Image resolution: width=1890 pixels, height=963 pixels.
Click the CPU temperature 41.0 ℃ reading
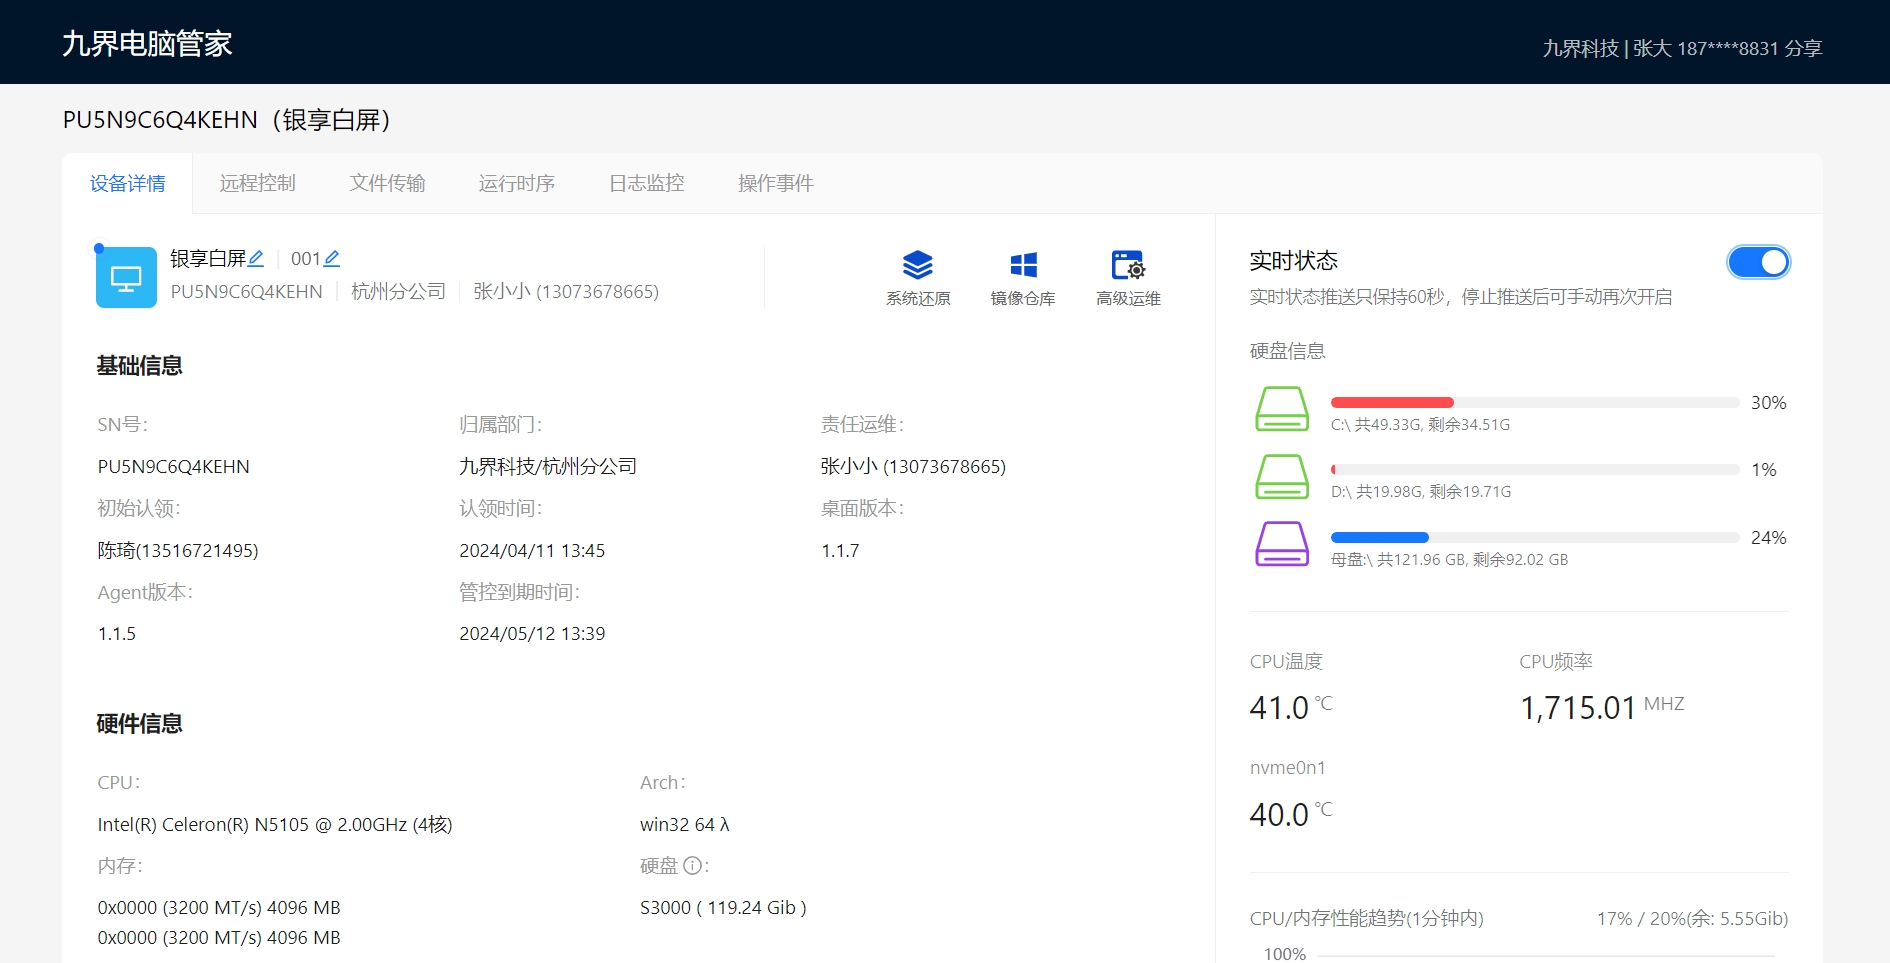[1291, 707]
